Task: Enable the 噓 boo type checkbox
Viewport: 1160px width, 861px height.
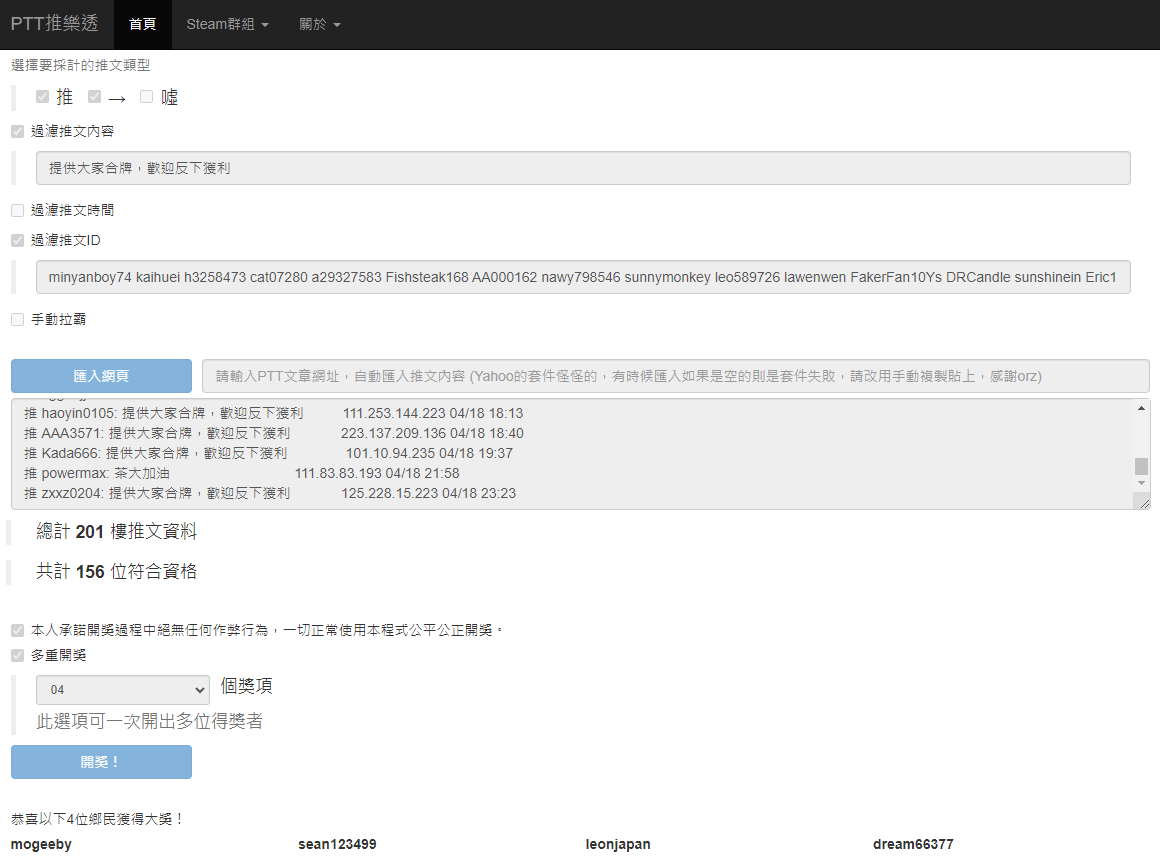Action: point(146,97)
